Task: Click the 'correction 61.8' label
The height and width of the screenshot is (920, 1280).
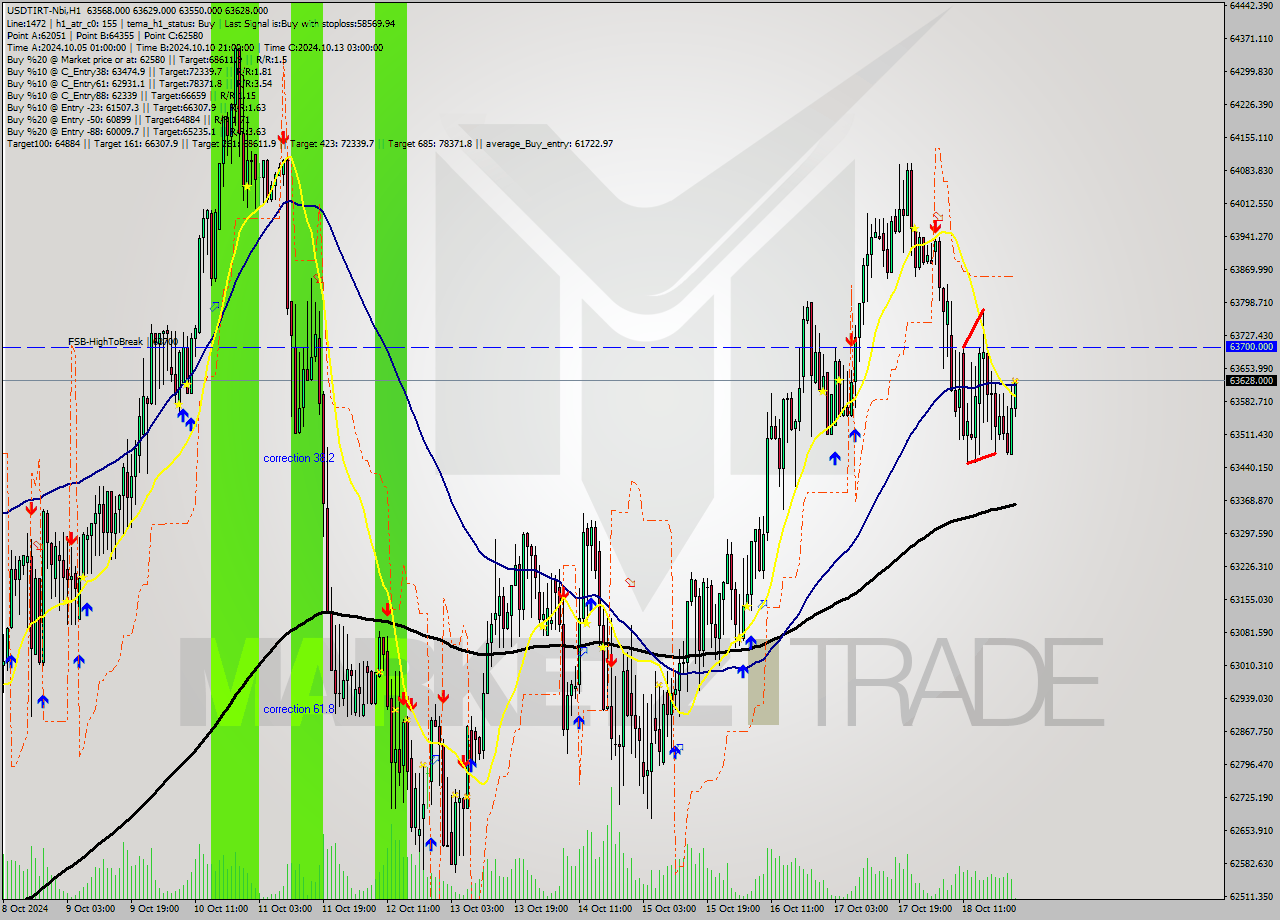Action: (x=299, y=709)
